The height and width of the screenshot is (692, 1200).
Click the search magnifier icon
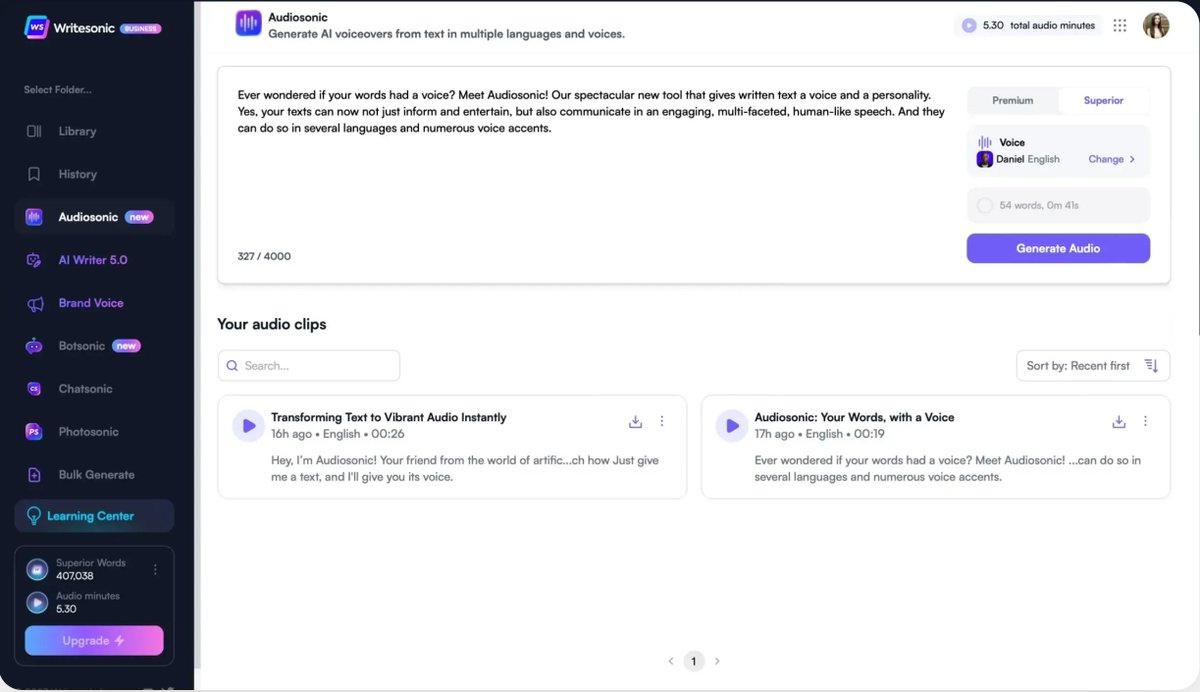(x=232, y=366)
